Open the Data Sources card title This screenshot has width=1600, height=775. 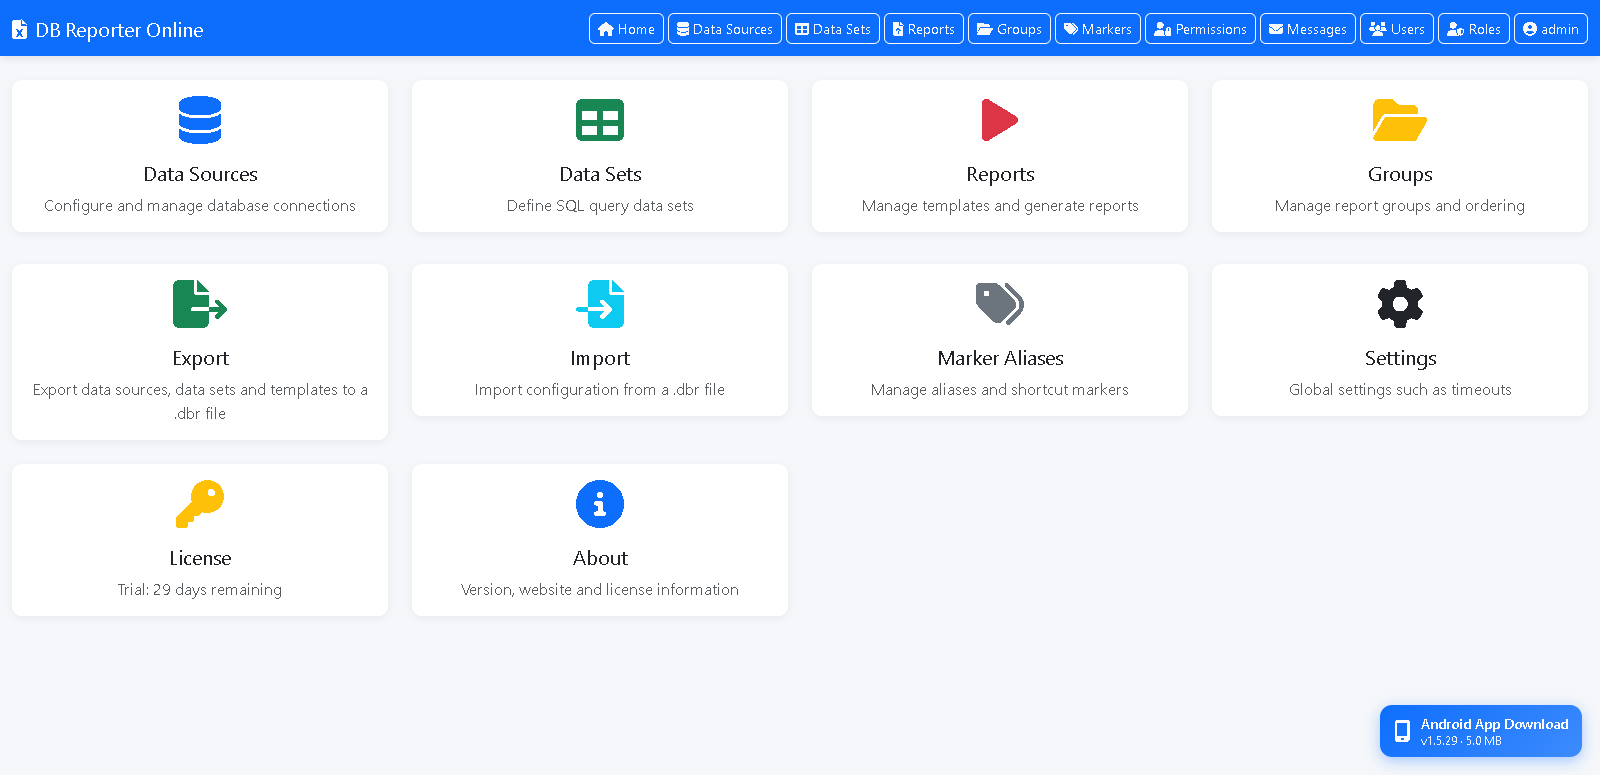[200, 174]
